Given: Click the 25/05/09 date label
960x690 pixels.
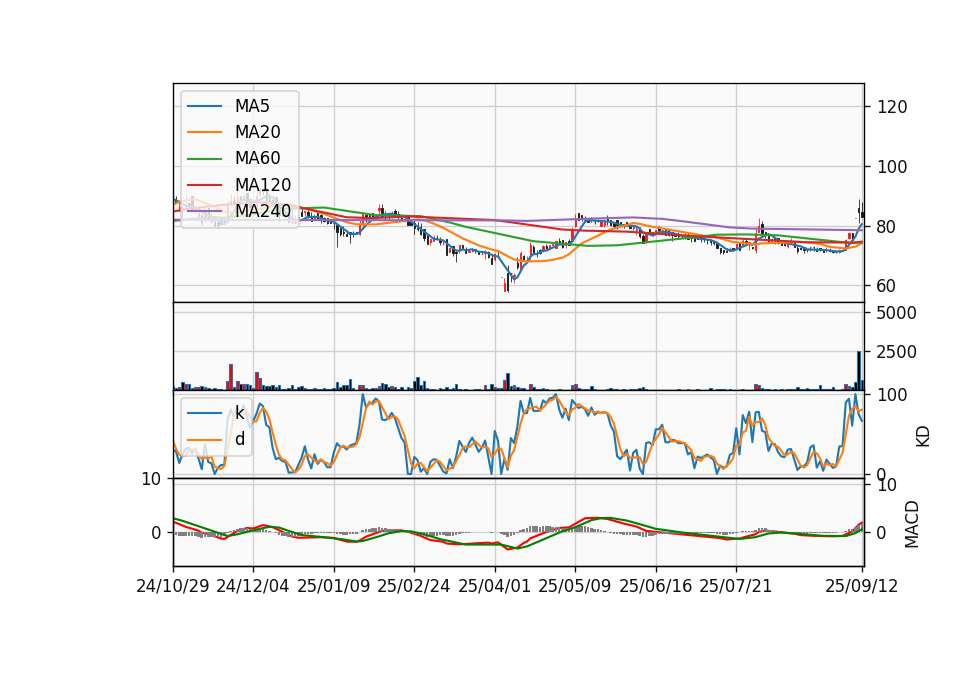Looking at the screenshot, I should tap(574, 586).
